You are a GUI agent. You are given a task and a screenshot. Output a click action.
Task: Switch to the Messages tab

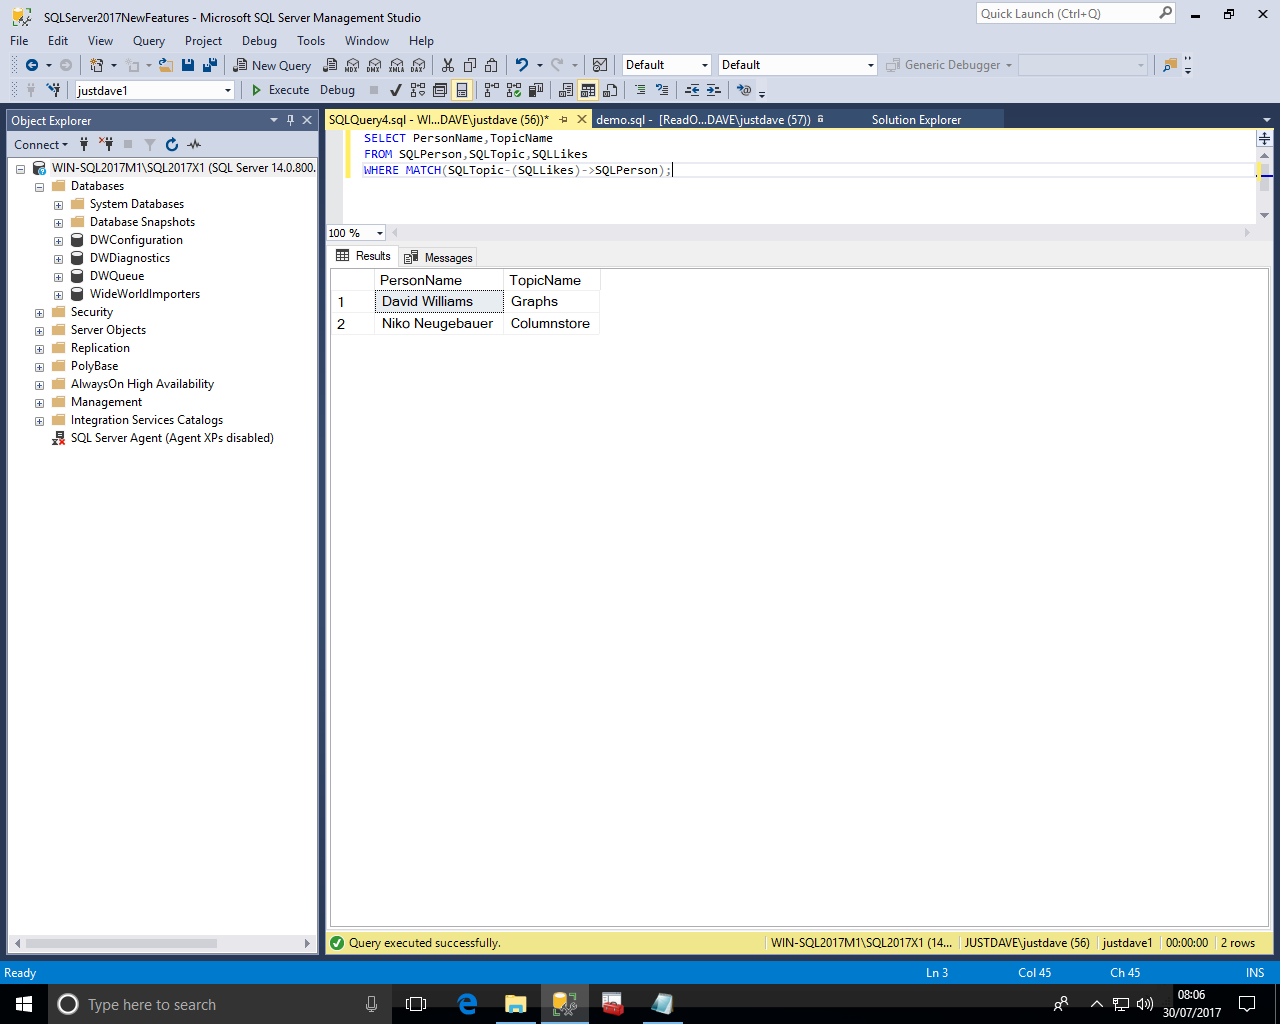tap(439, 257)
